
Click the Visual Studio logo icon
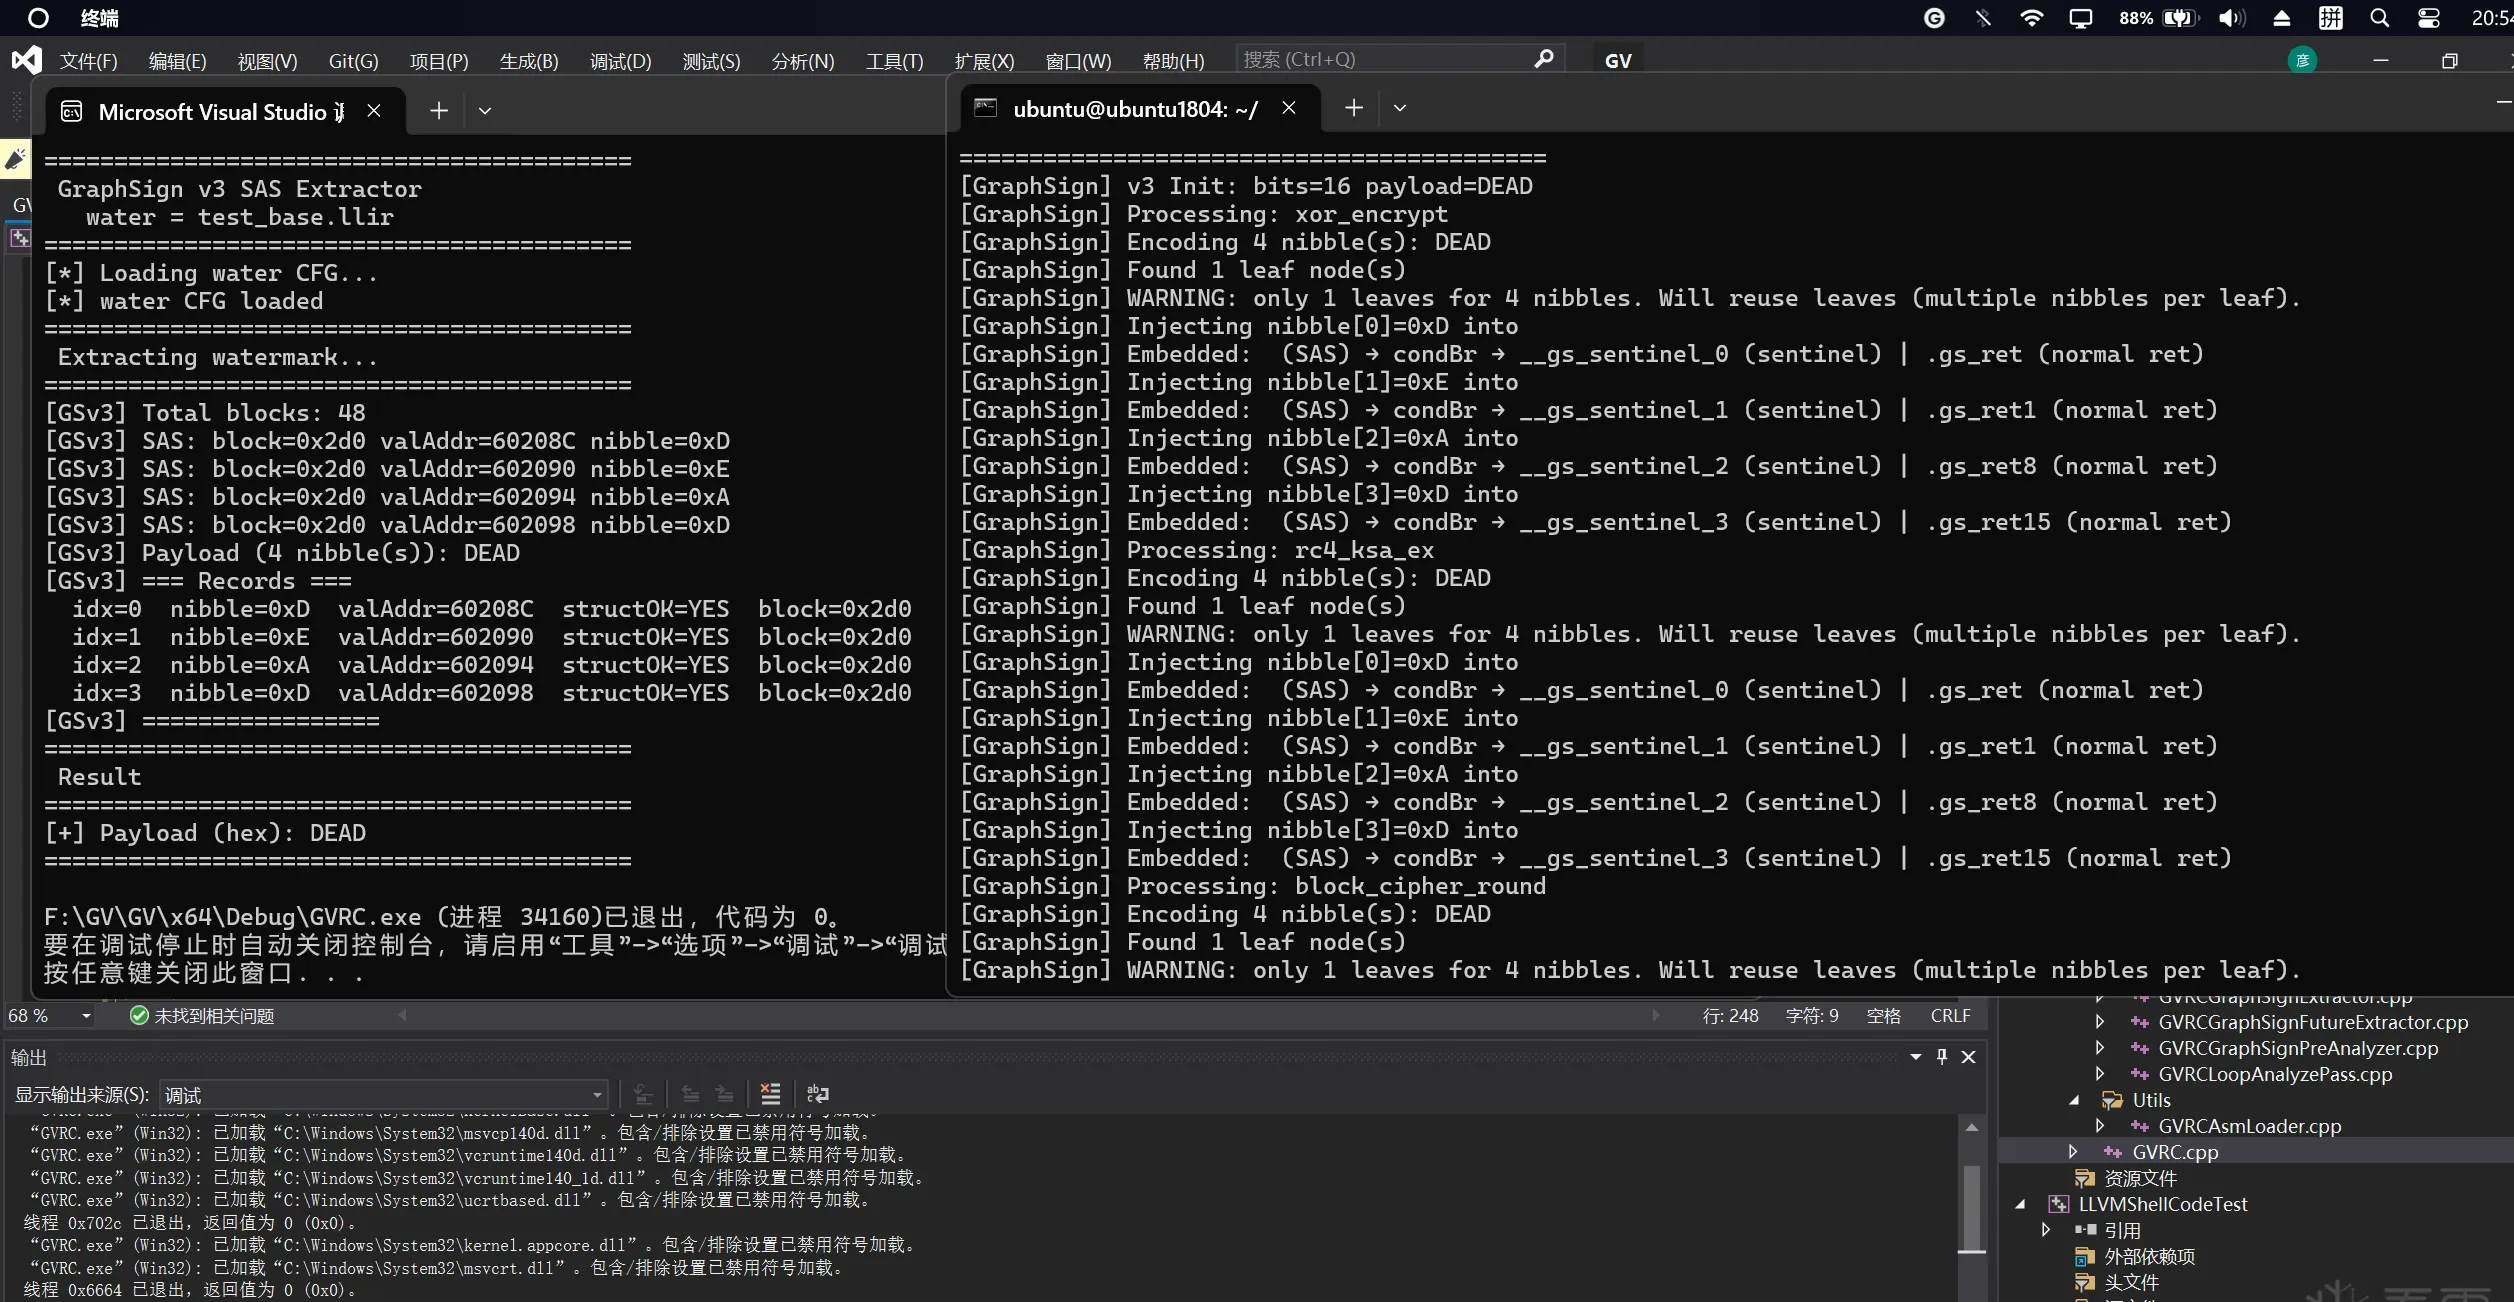pos(27,60)
